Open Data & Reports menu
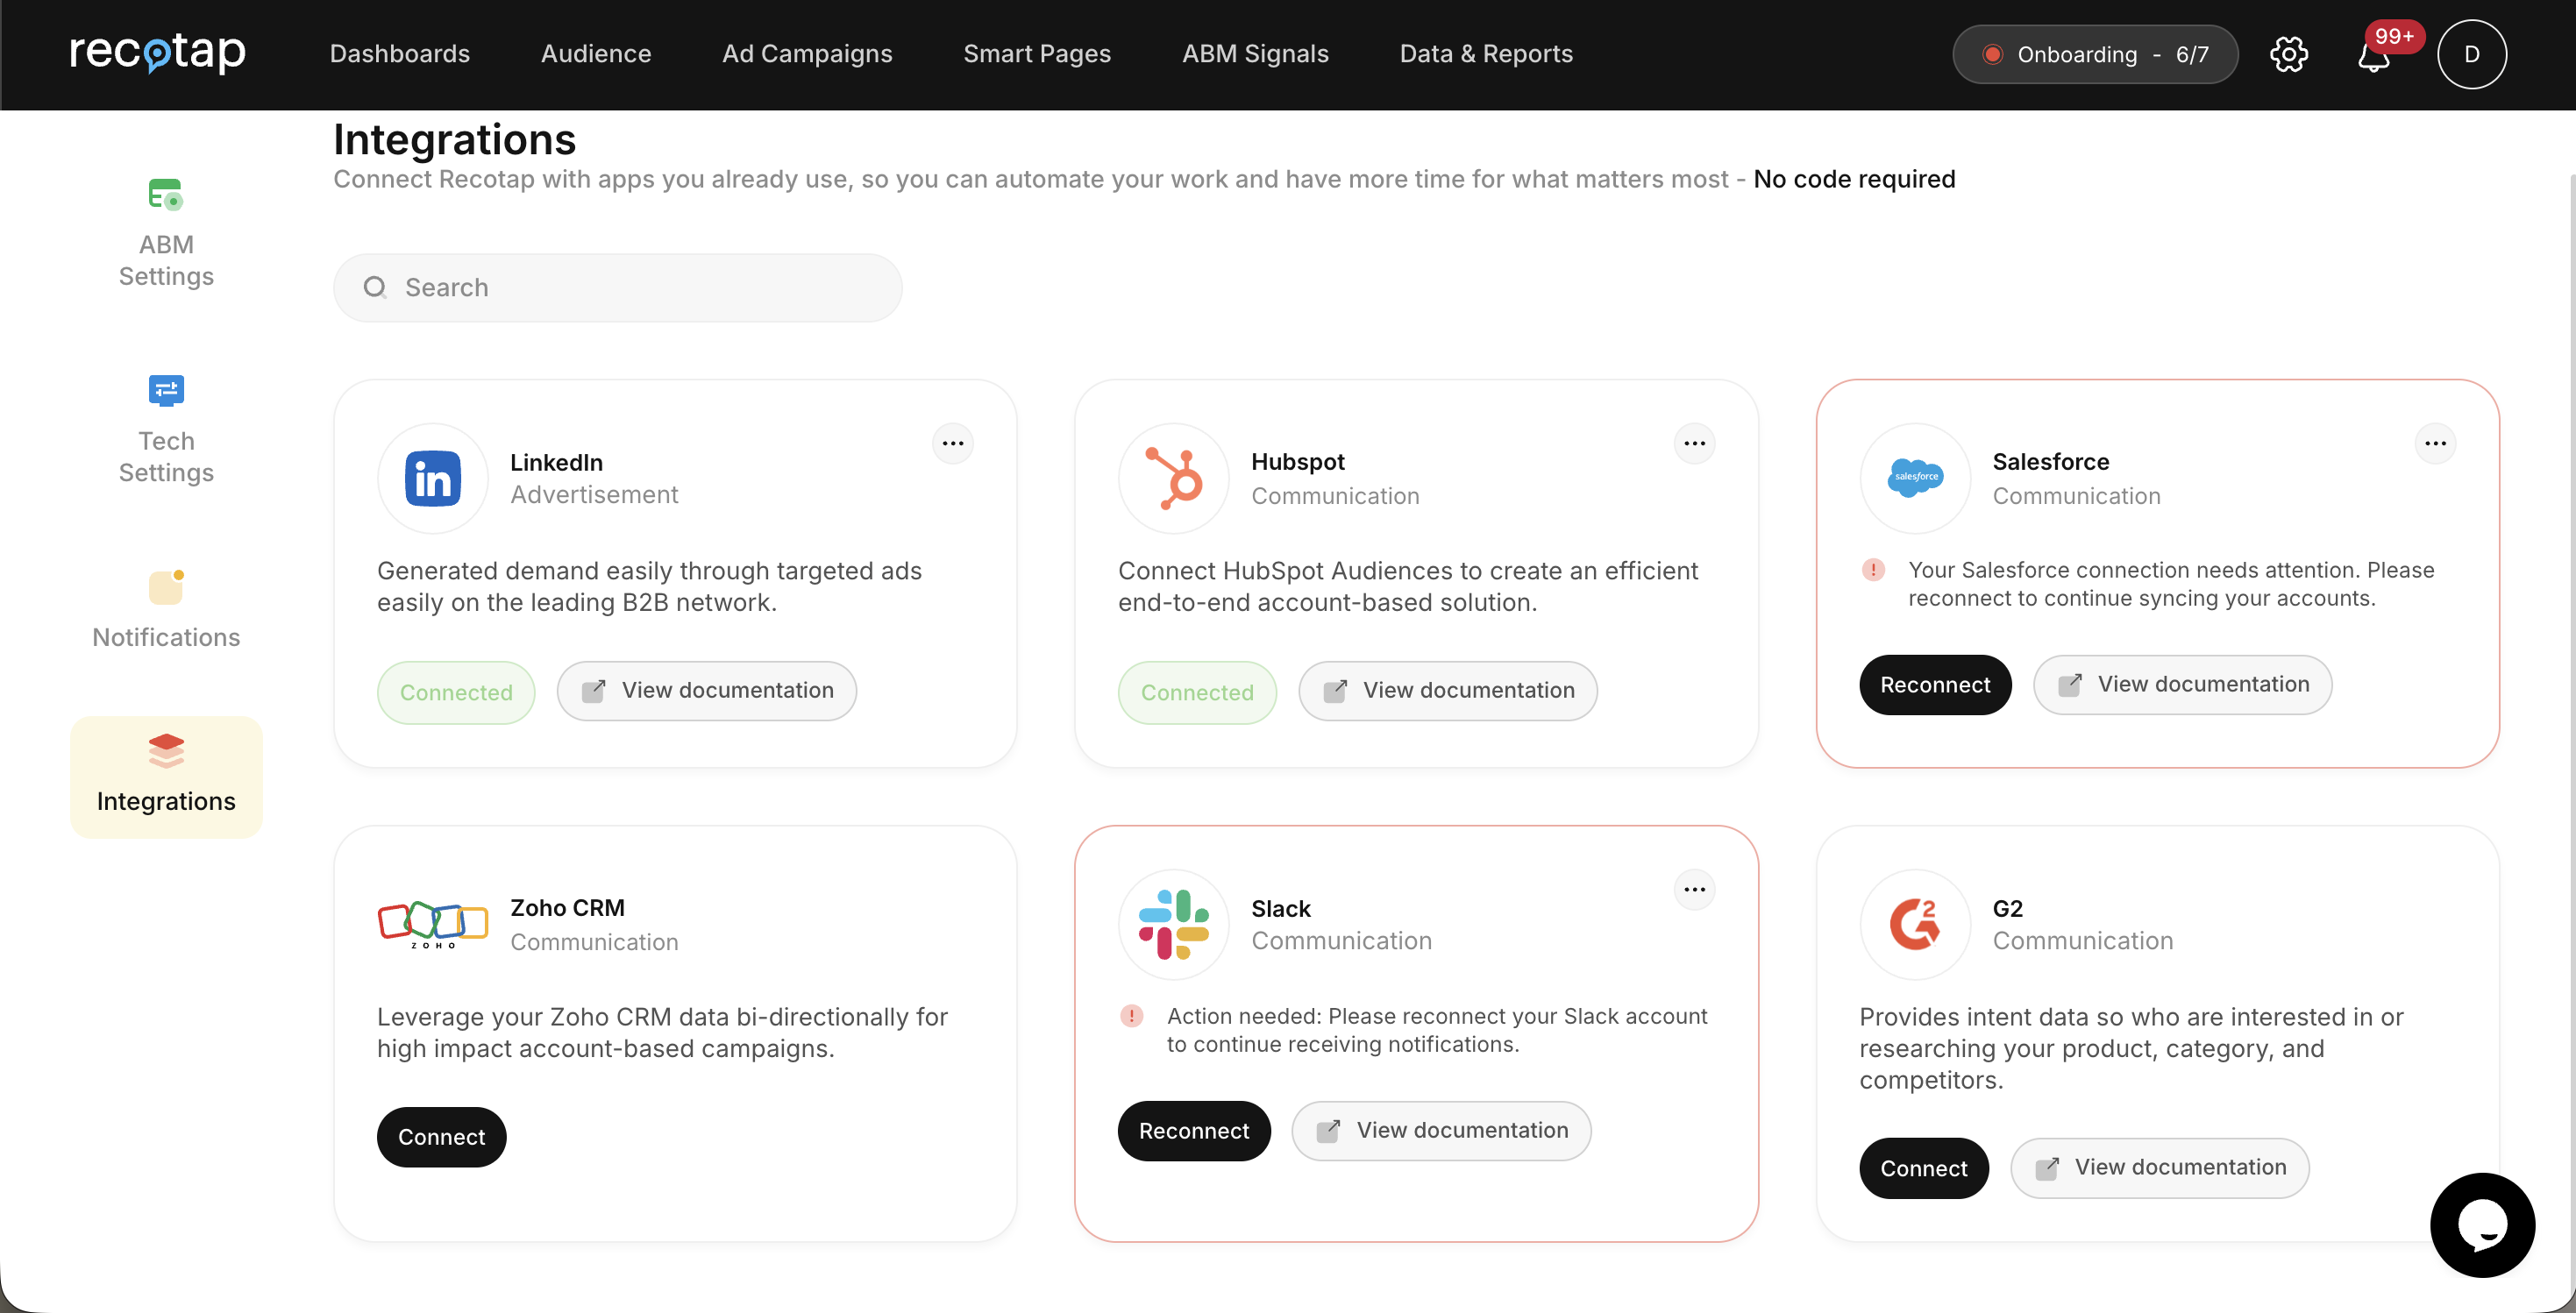 click(1486, 54)
